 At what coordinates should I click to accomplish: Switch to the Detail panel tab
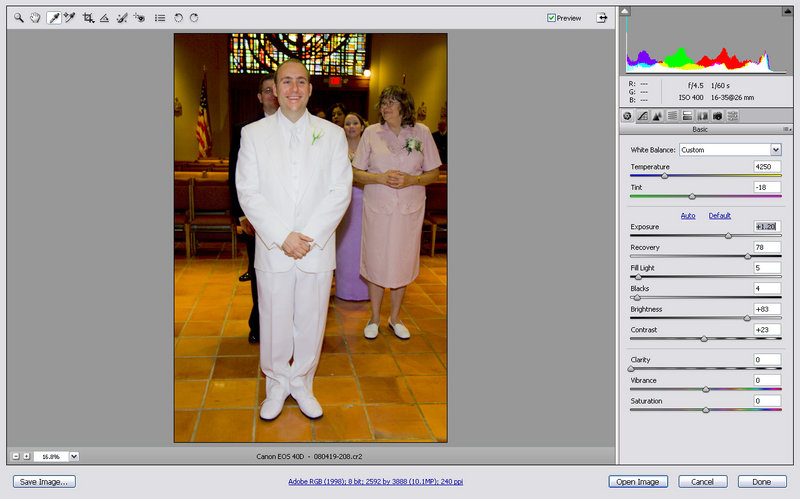point(657,116)
